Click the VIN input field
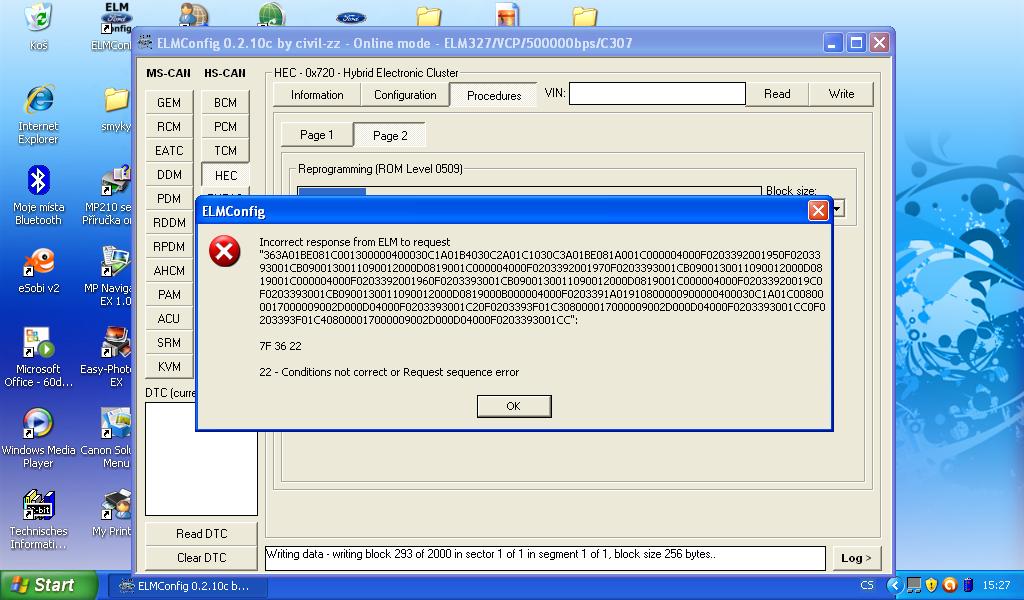Viewport: 1024px width, 600px height. pos(657,94)
